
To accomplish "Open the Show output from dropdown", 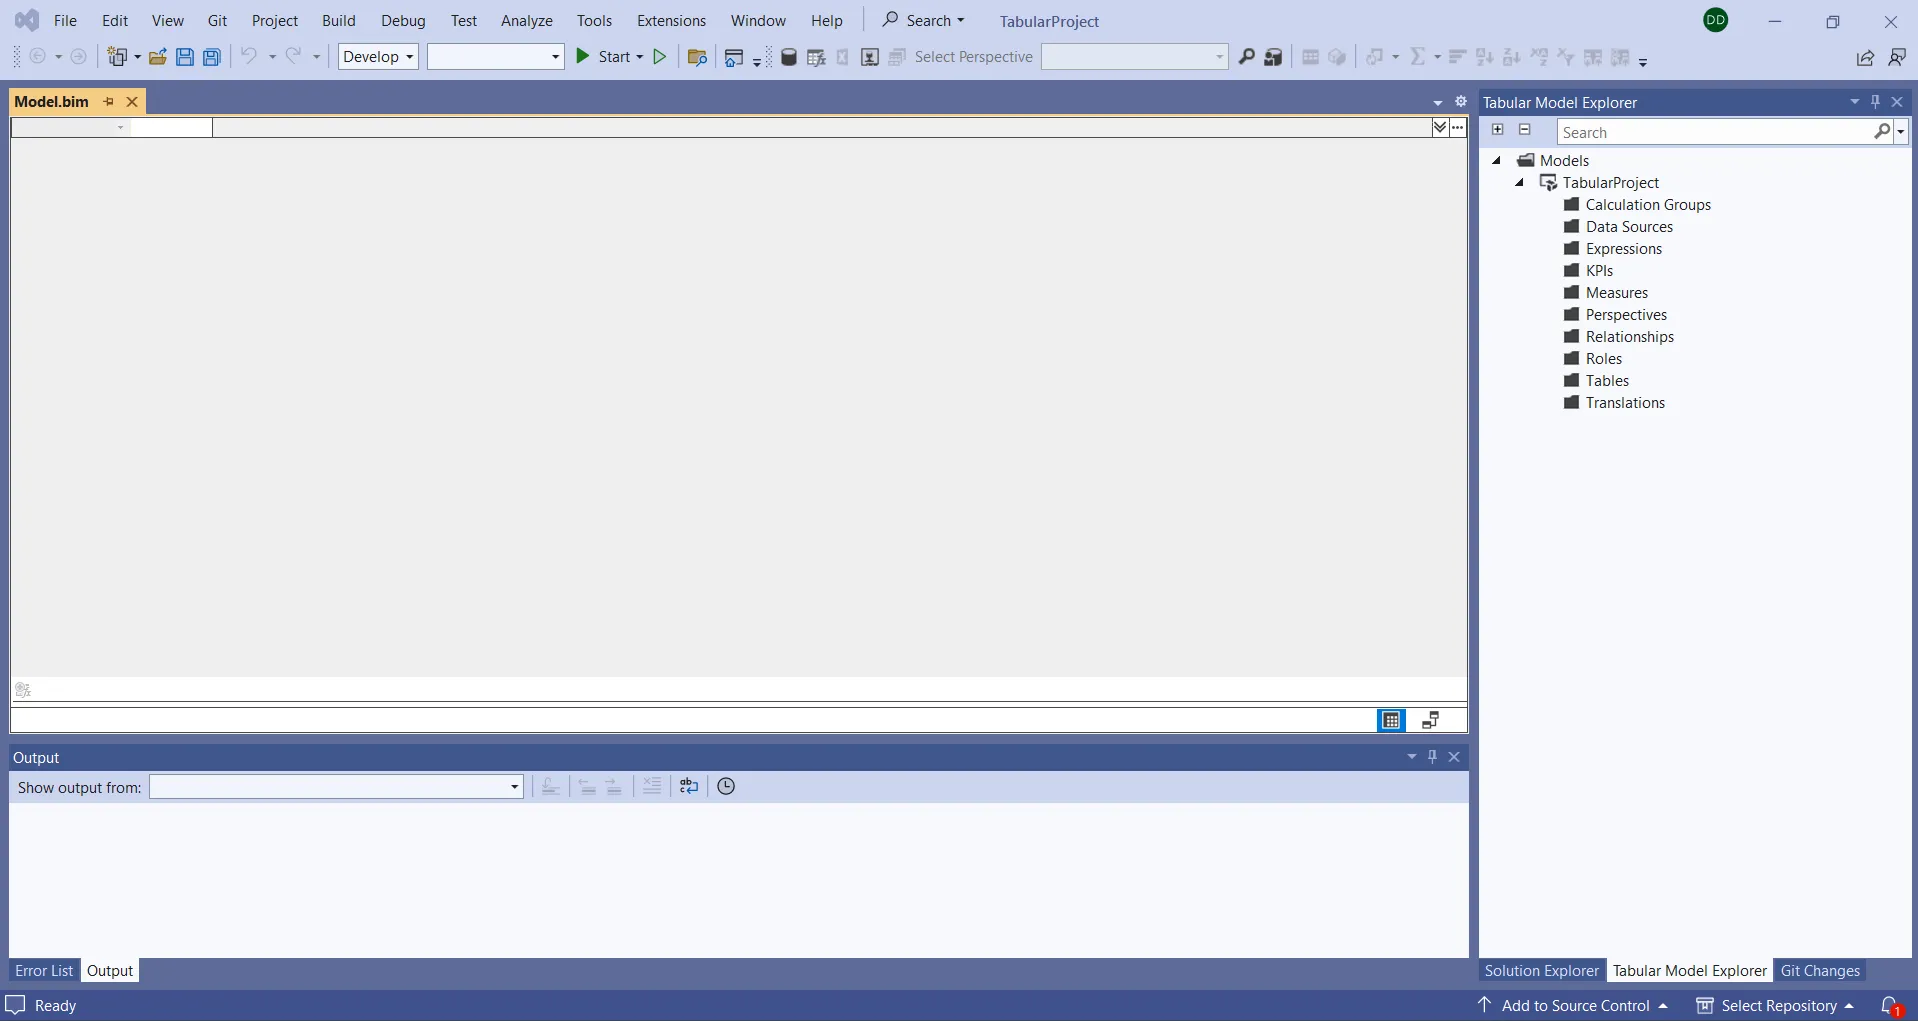I will [x=336, y=787].
